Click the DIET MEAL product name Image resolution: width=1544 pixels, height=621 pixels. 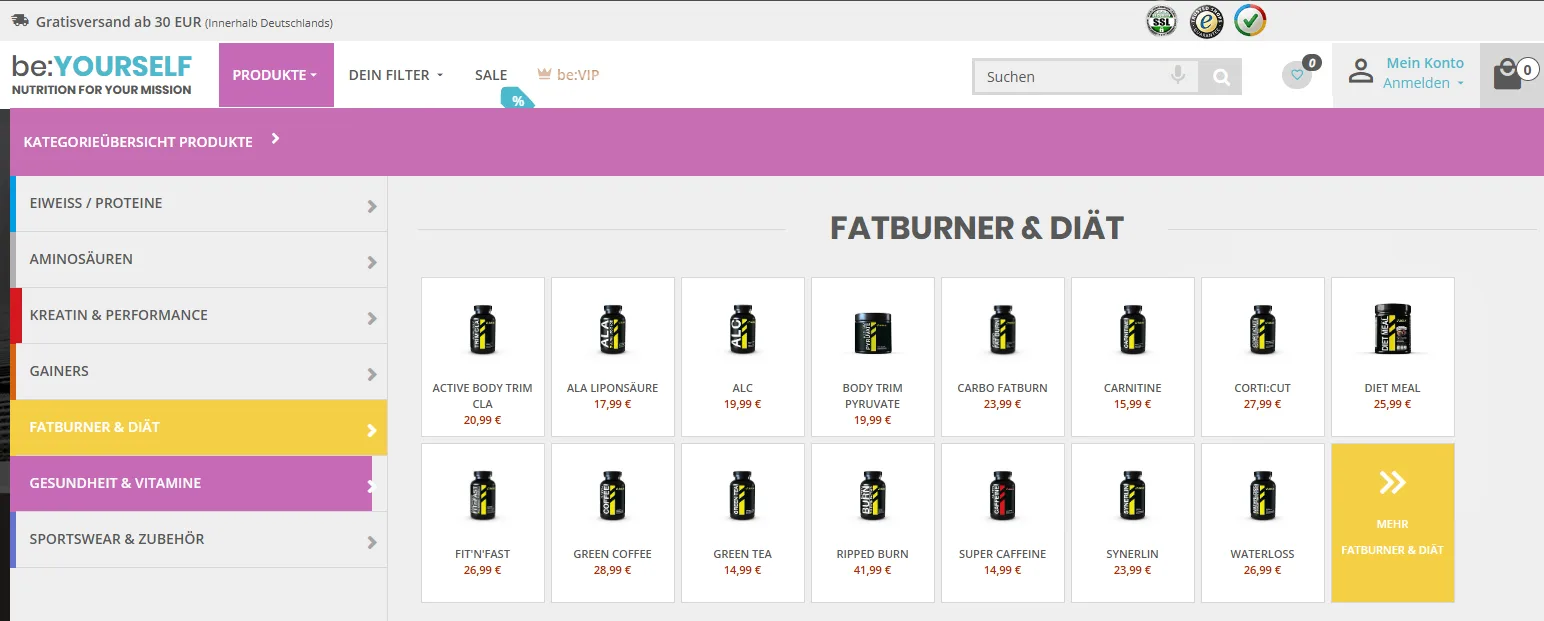tap(1392, 388)
